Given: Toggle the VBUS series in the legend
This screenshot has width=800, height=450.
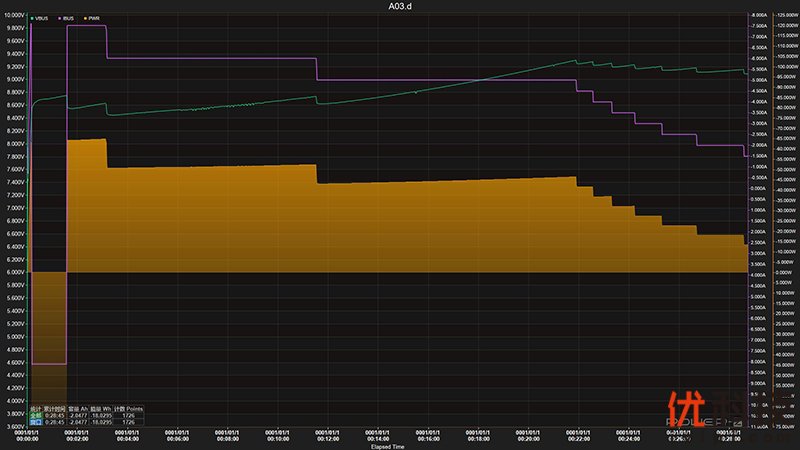Looking at the screenshot, I should pos(43,18).
